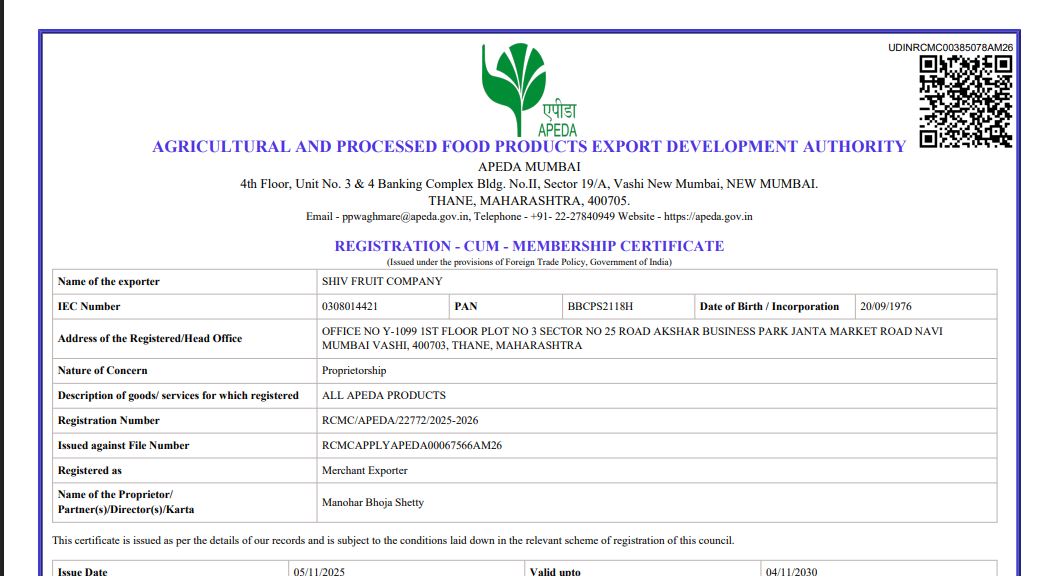This screenshot has height=576, width=1045.
Task: Open the https://apeda.gov.in website link
Action: click(708, 216)
